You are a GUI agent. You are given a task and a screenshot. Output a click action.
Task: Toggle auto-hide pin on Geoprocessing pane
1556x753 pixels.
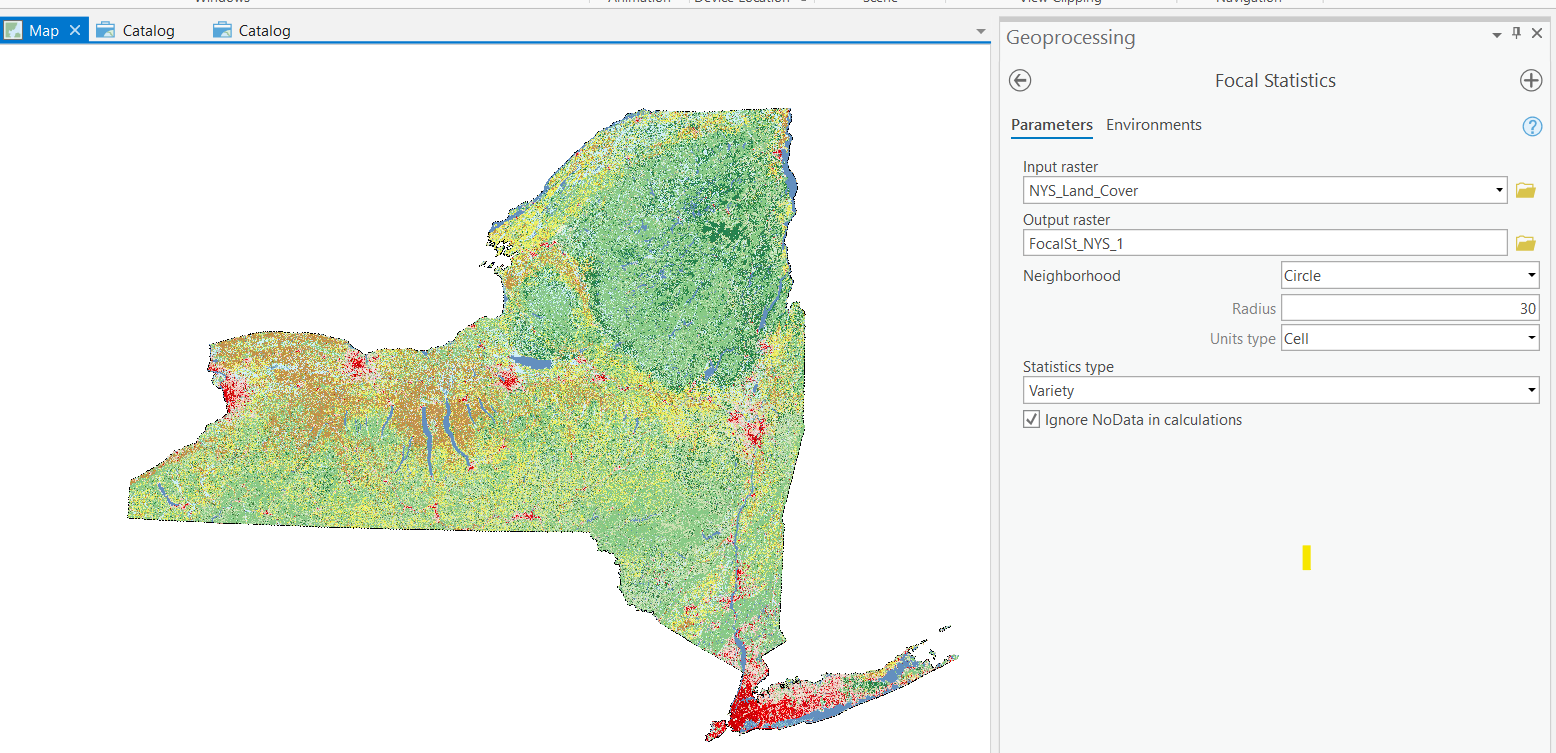coord(1516,34)
